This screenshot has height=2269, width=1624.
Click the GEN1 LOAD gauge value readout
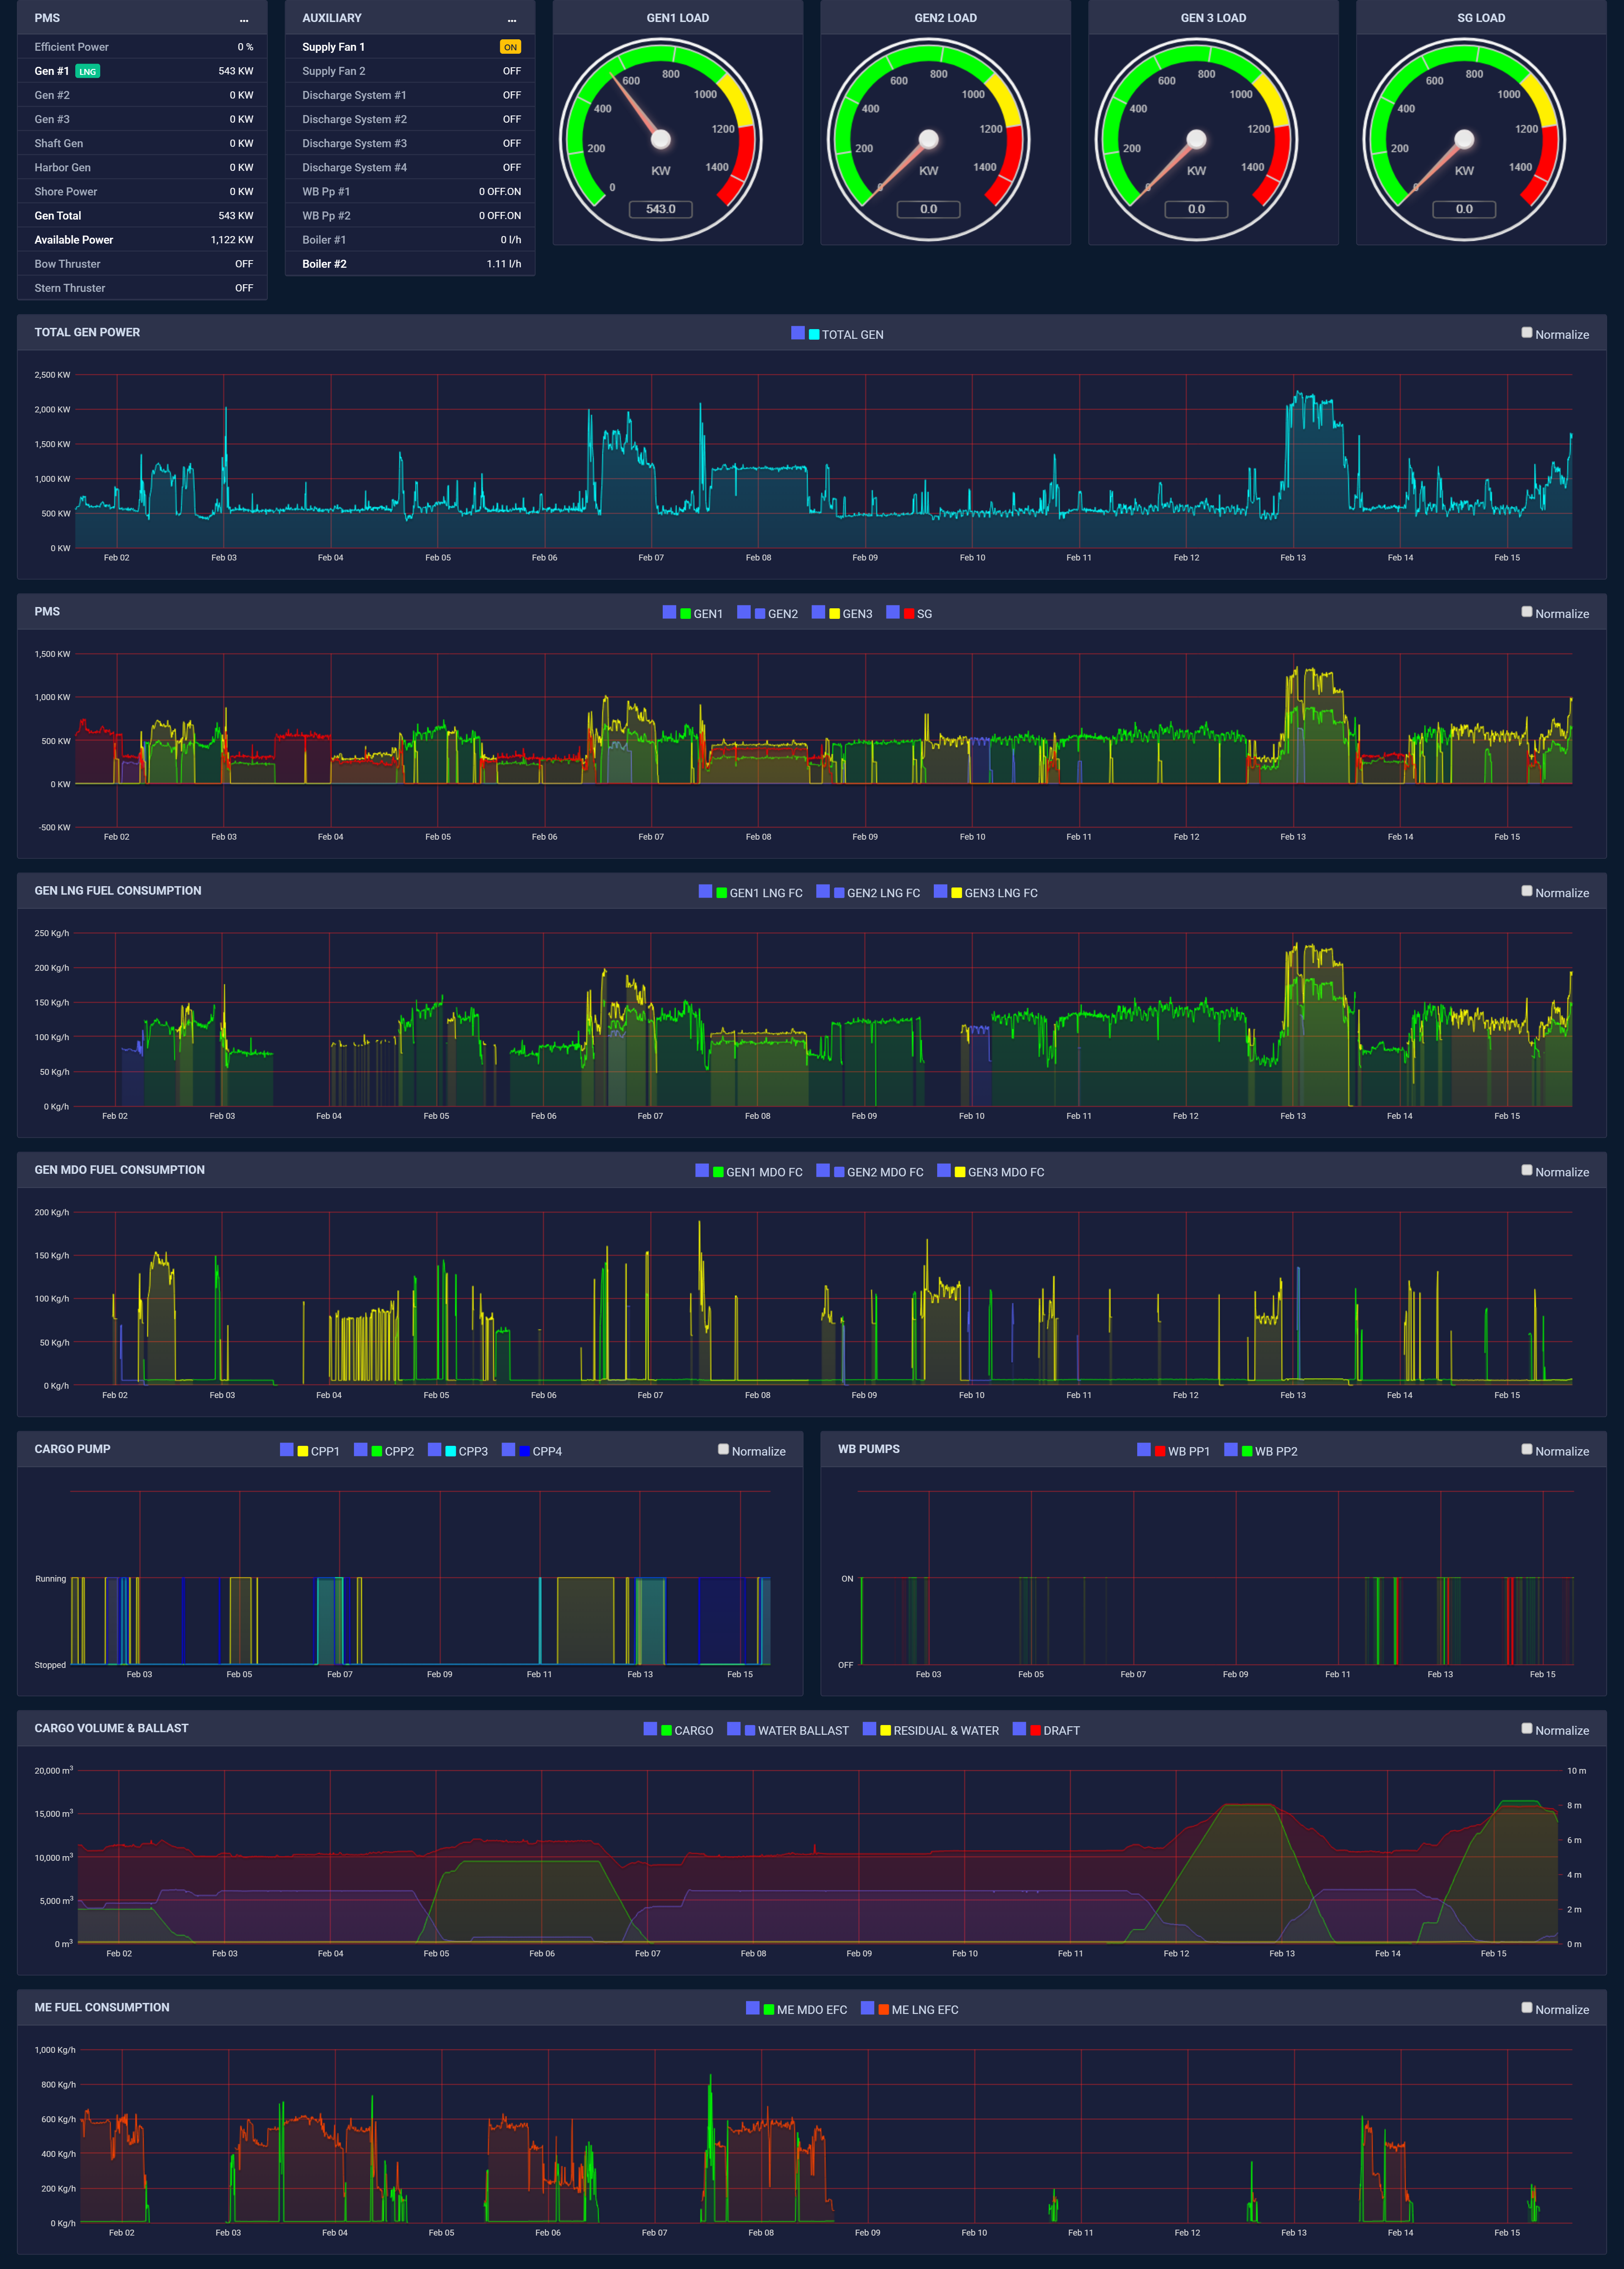pyautogui.click(x=660, y=209)
